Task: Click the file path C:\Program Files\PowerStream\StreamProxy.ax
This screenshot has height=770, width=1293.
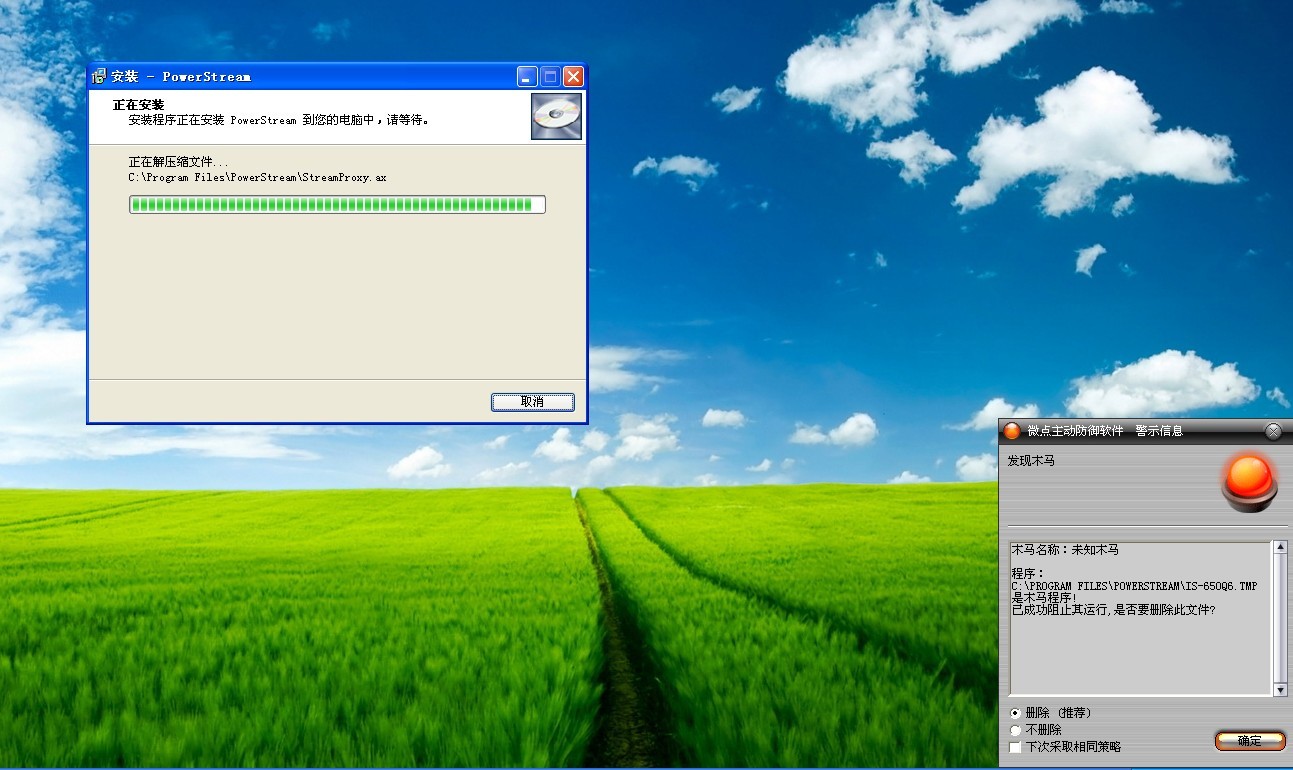Action: (258, 177)
